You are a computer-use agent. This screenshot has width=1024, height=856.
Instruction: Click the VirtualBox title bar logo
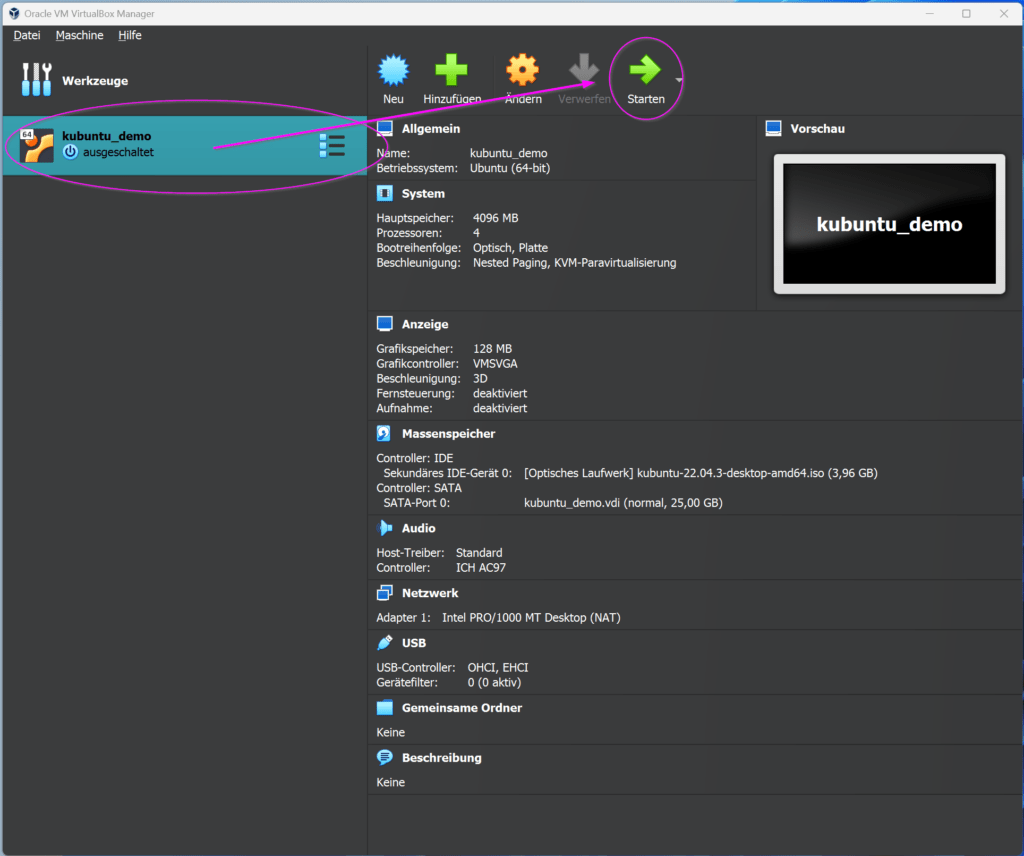click(14, 13)
